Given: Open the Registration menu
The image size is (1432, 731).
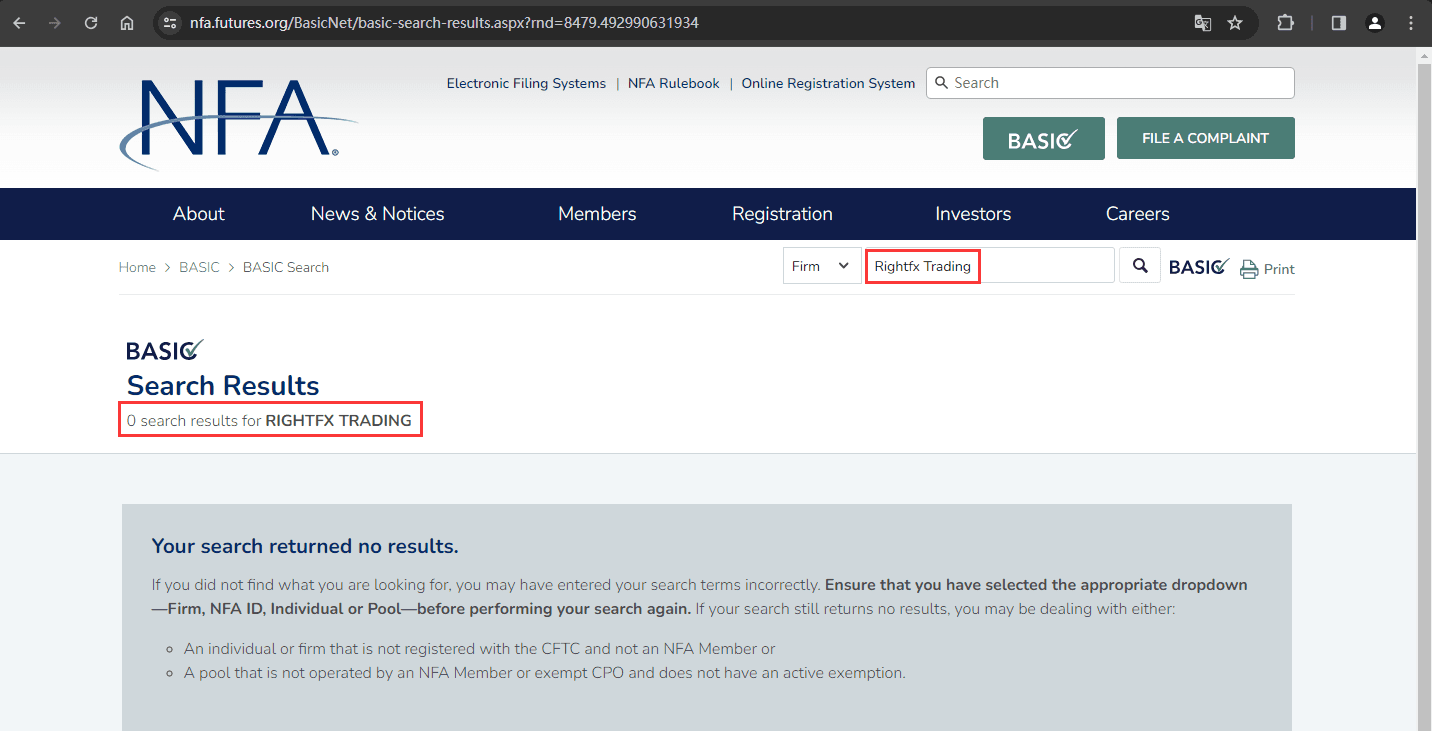Looking at the screenshot, I should (782, 214).
